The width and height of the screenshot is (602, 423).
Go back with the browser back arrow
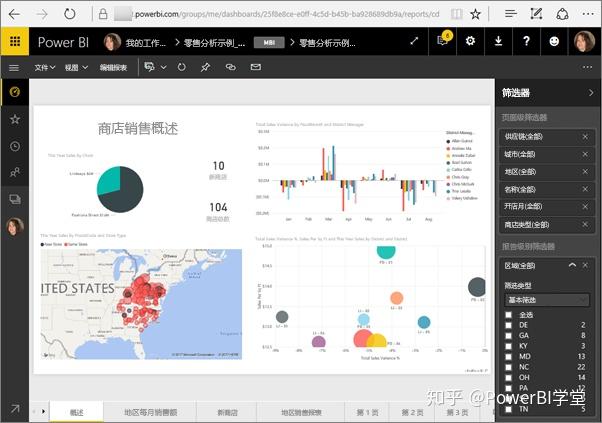coord(14,14)
